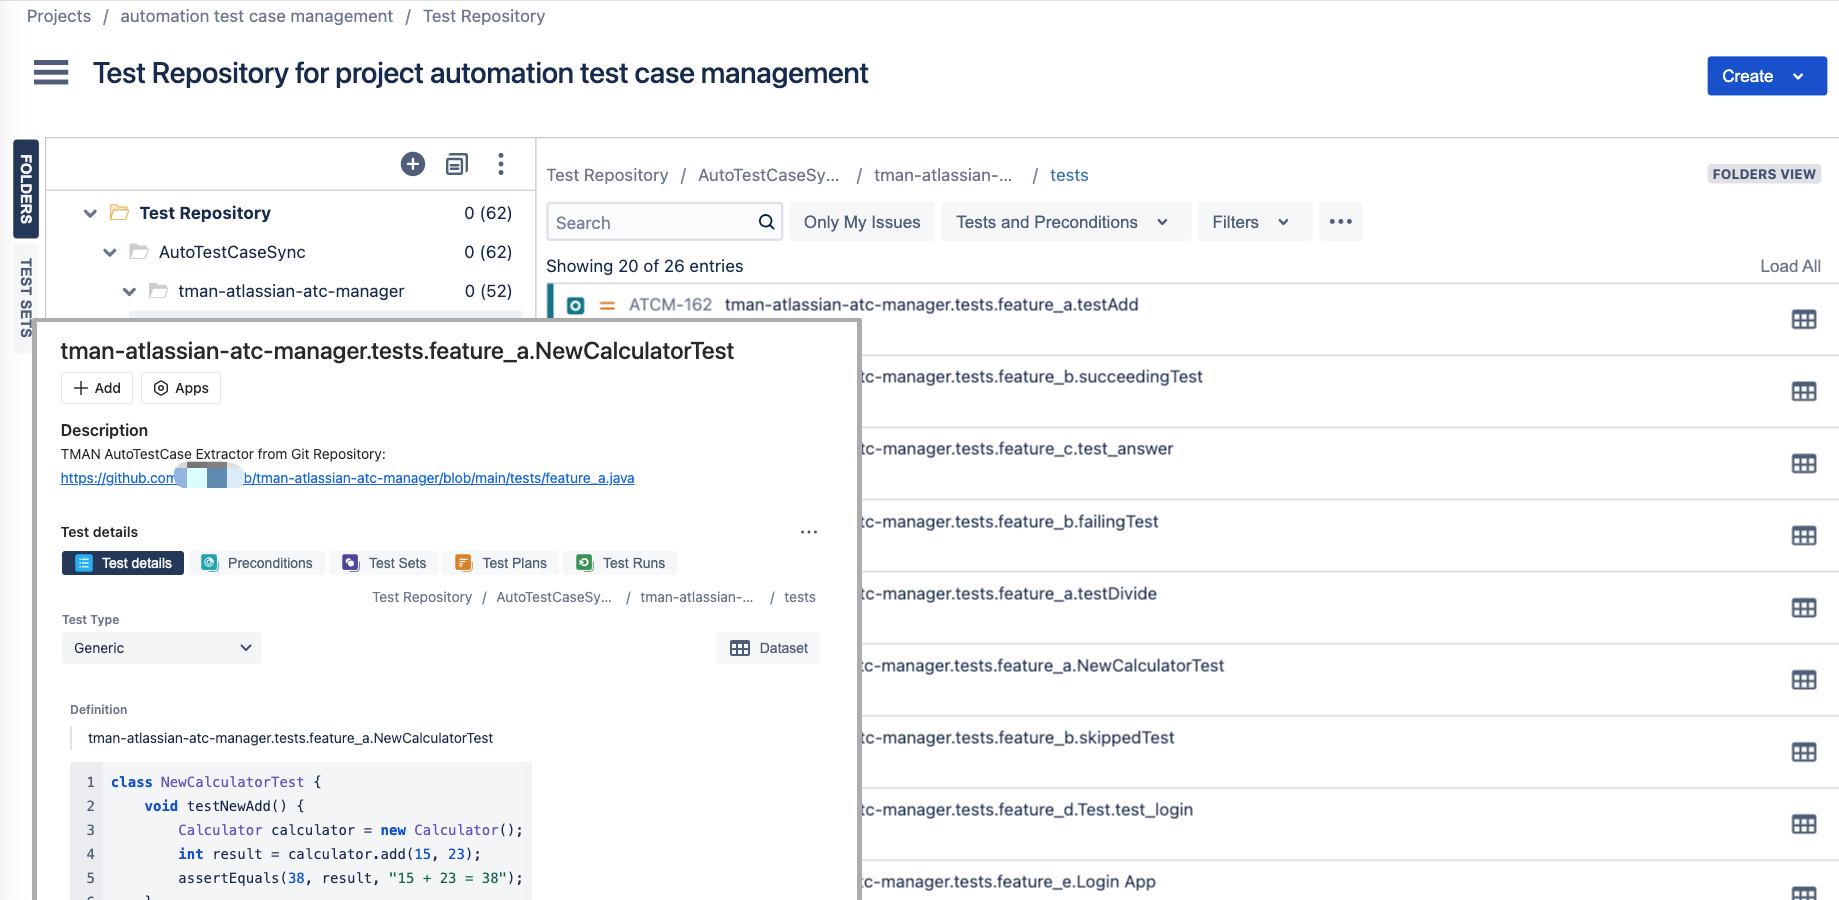Viewport: 1839px width, 900px height.
Task: Add a new folder with plus icon
Action: [413, 164]
